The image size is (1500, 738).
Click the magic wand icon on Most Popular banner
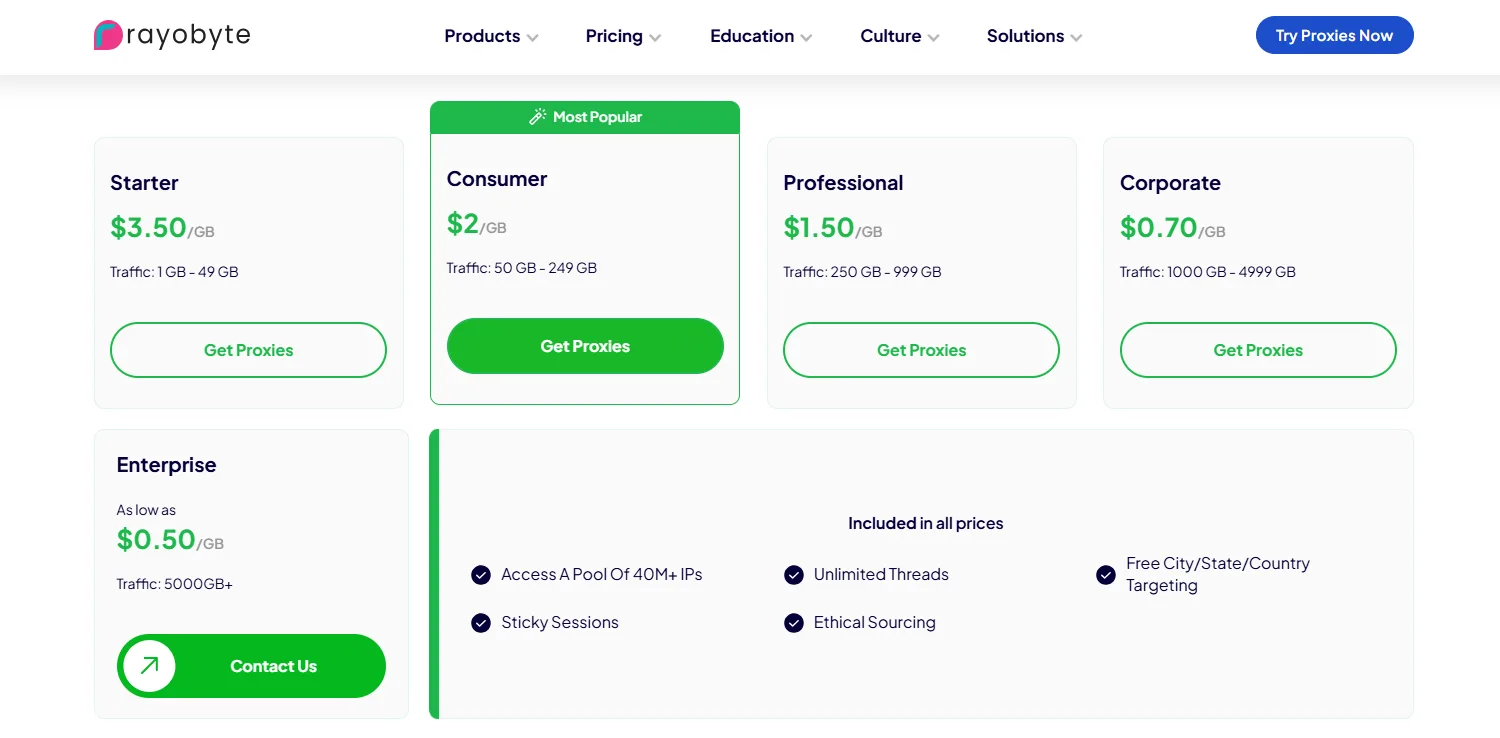[x=539, y=116]
